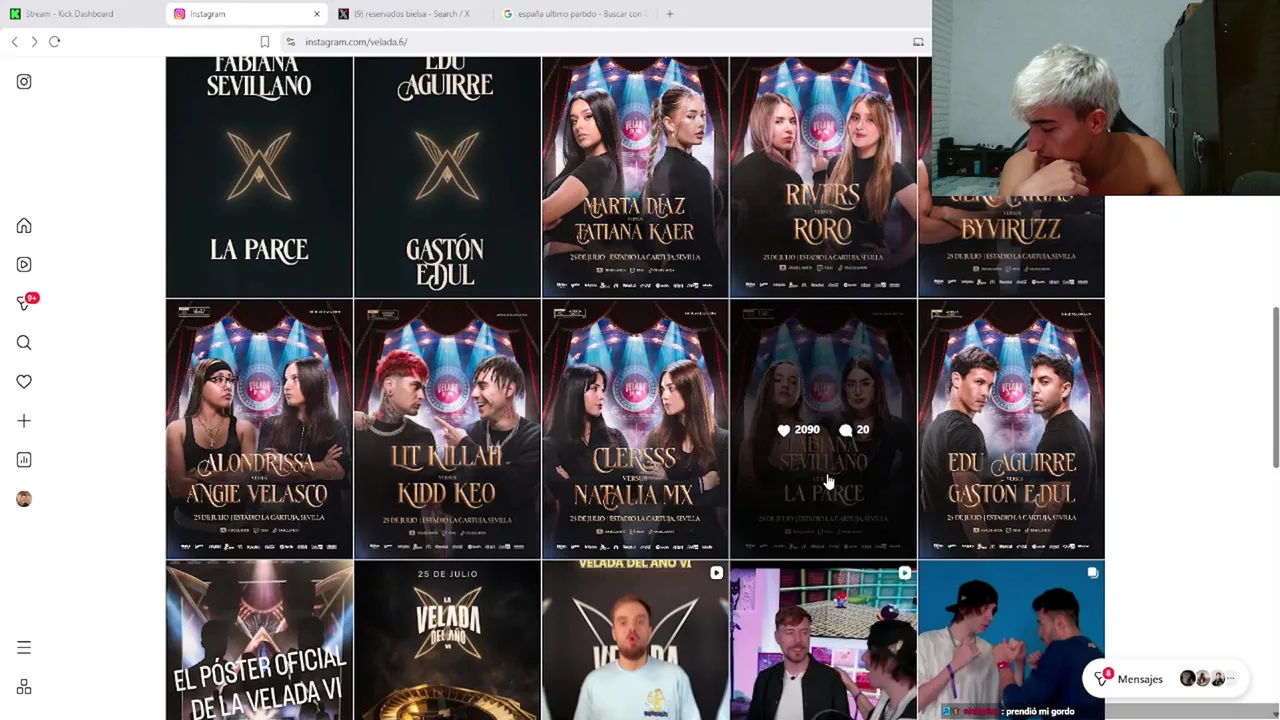Screen dimensions: 1280x720
Task: Switch to Stream - Kick Dashboard tab
Action: pyautogui.click(x=82, y=14)
